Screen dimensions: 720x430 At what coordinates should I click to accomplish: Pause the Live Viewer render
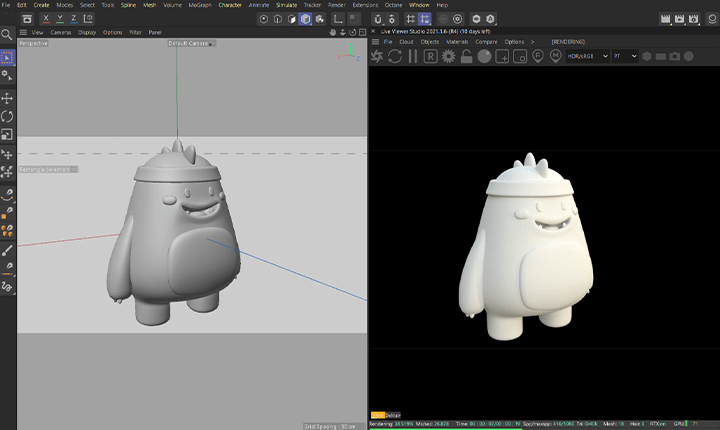413,57
